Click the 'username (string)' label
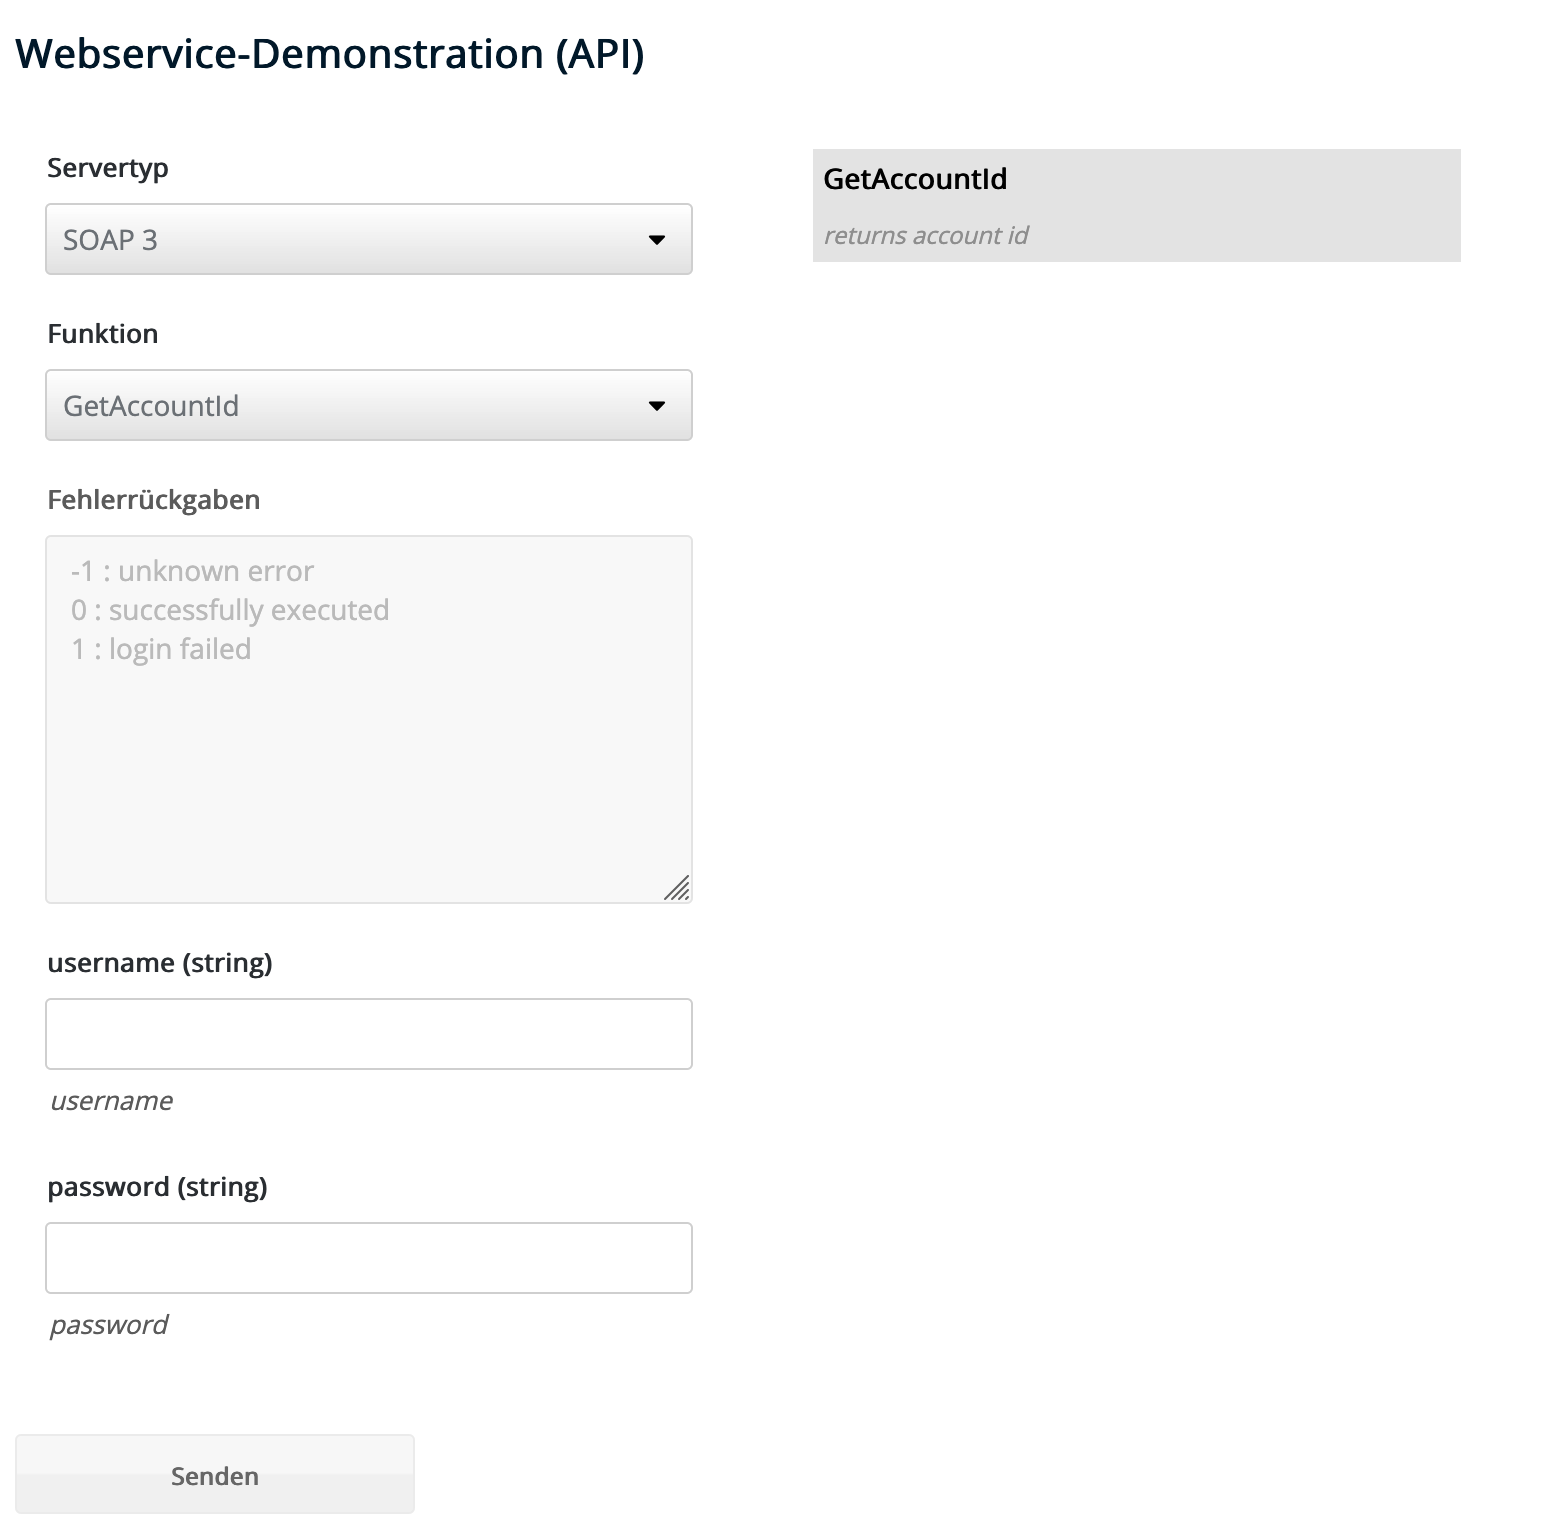1561x1530 pixels. pos(160,963)
